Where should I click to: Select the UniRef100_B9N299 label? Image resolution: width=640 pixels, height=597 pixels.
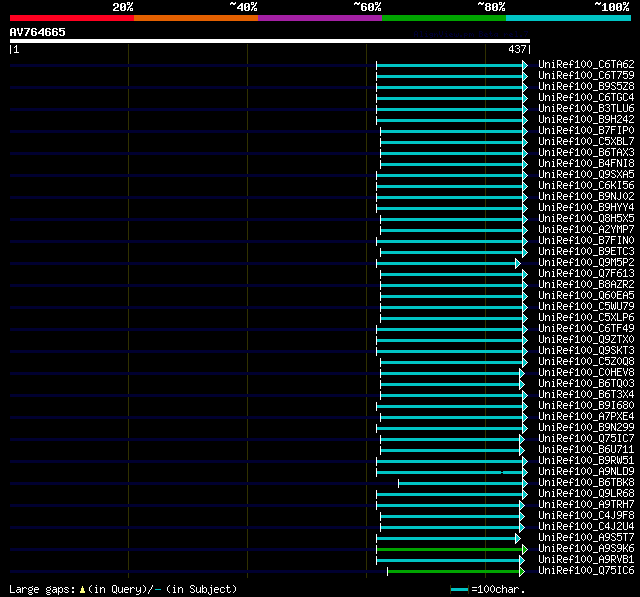coord(586,428)
